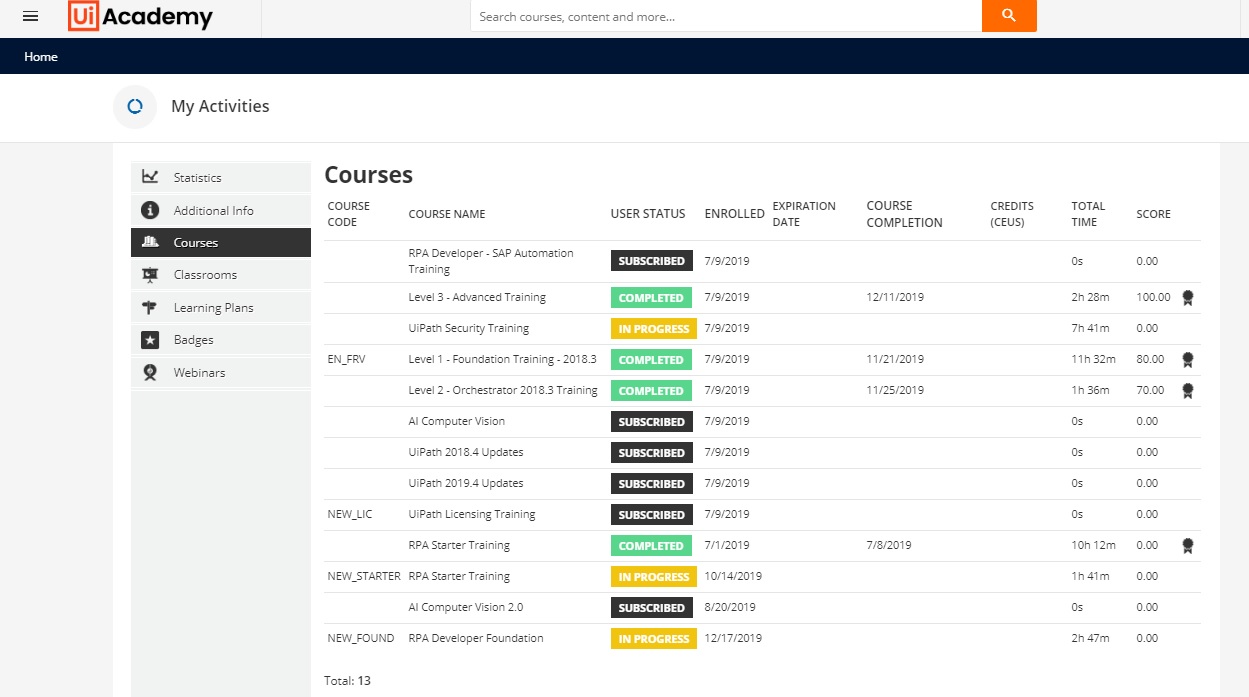Viewport: 1249px width, 697px height.
Task: Click the COURSE CODE column header
Action: click(349, 214)
